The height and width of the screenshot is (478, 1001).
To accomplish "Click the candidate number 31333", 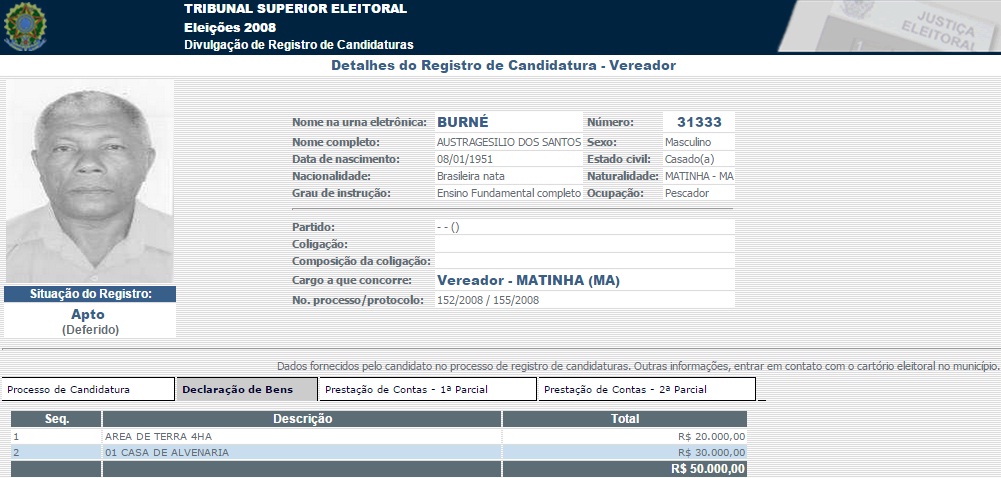I will 698,122.
